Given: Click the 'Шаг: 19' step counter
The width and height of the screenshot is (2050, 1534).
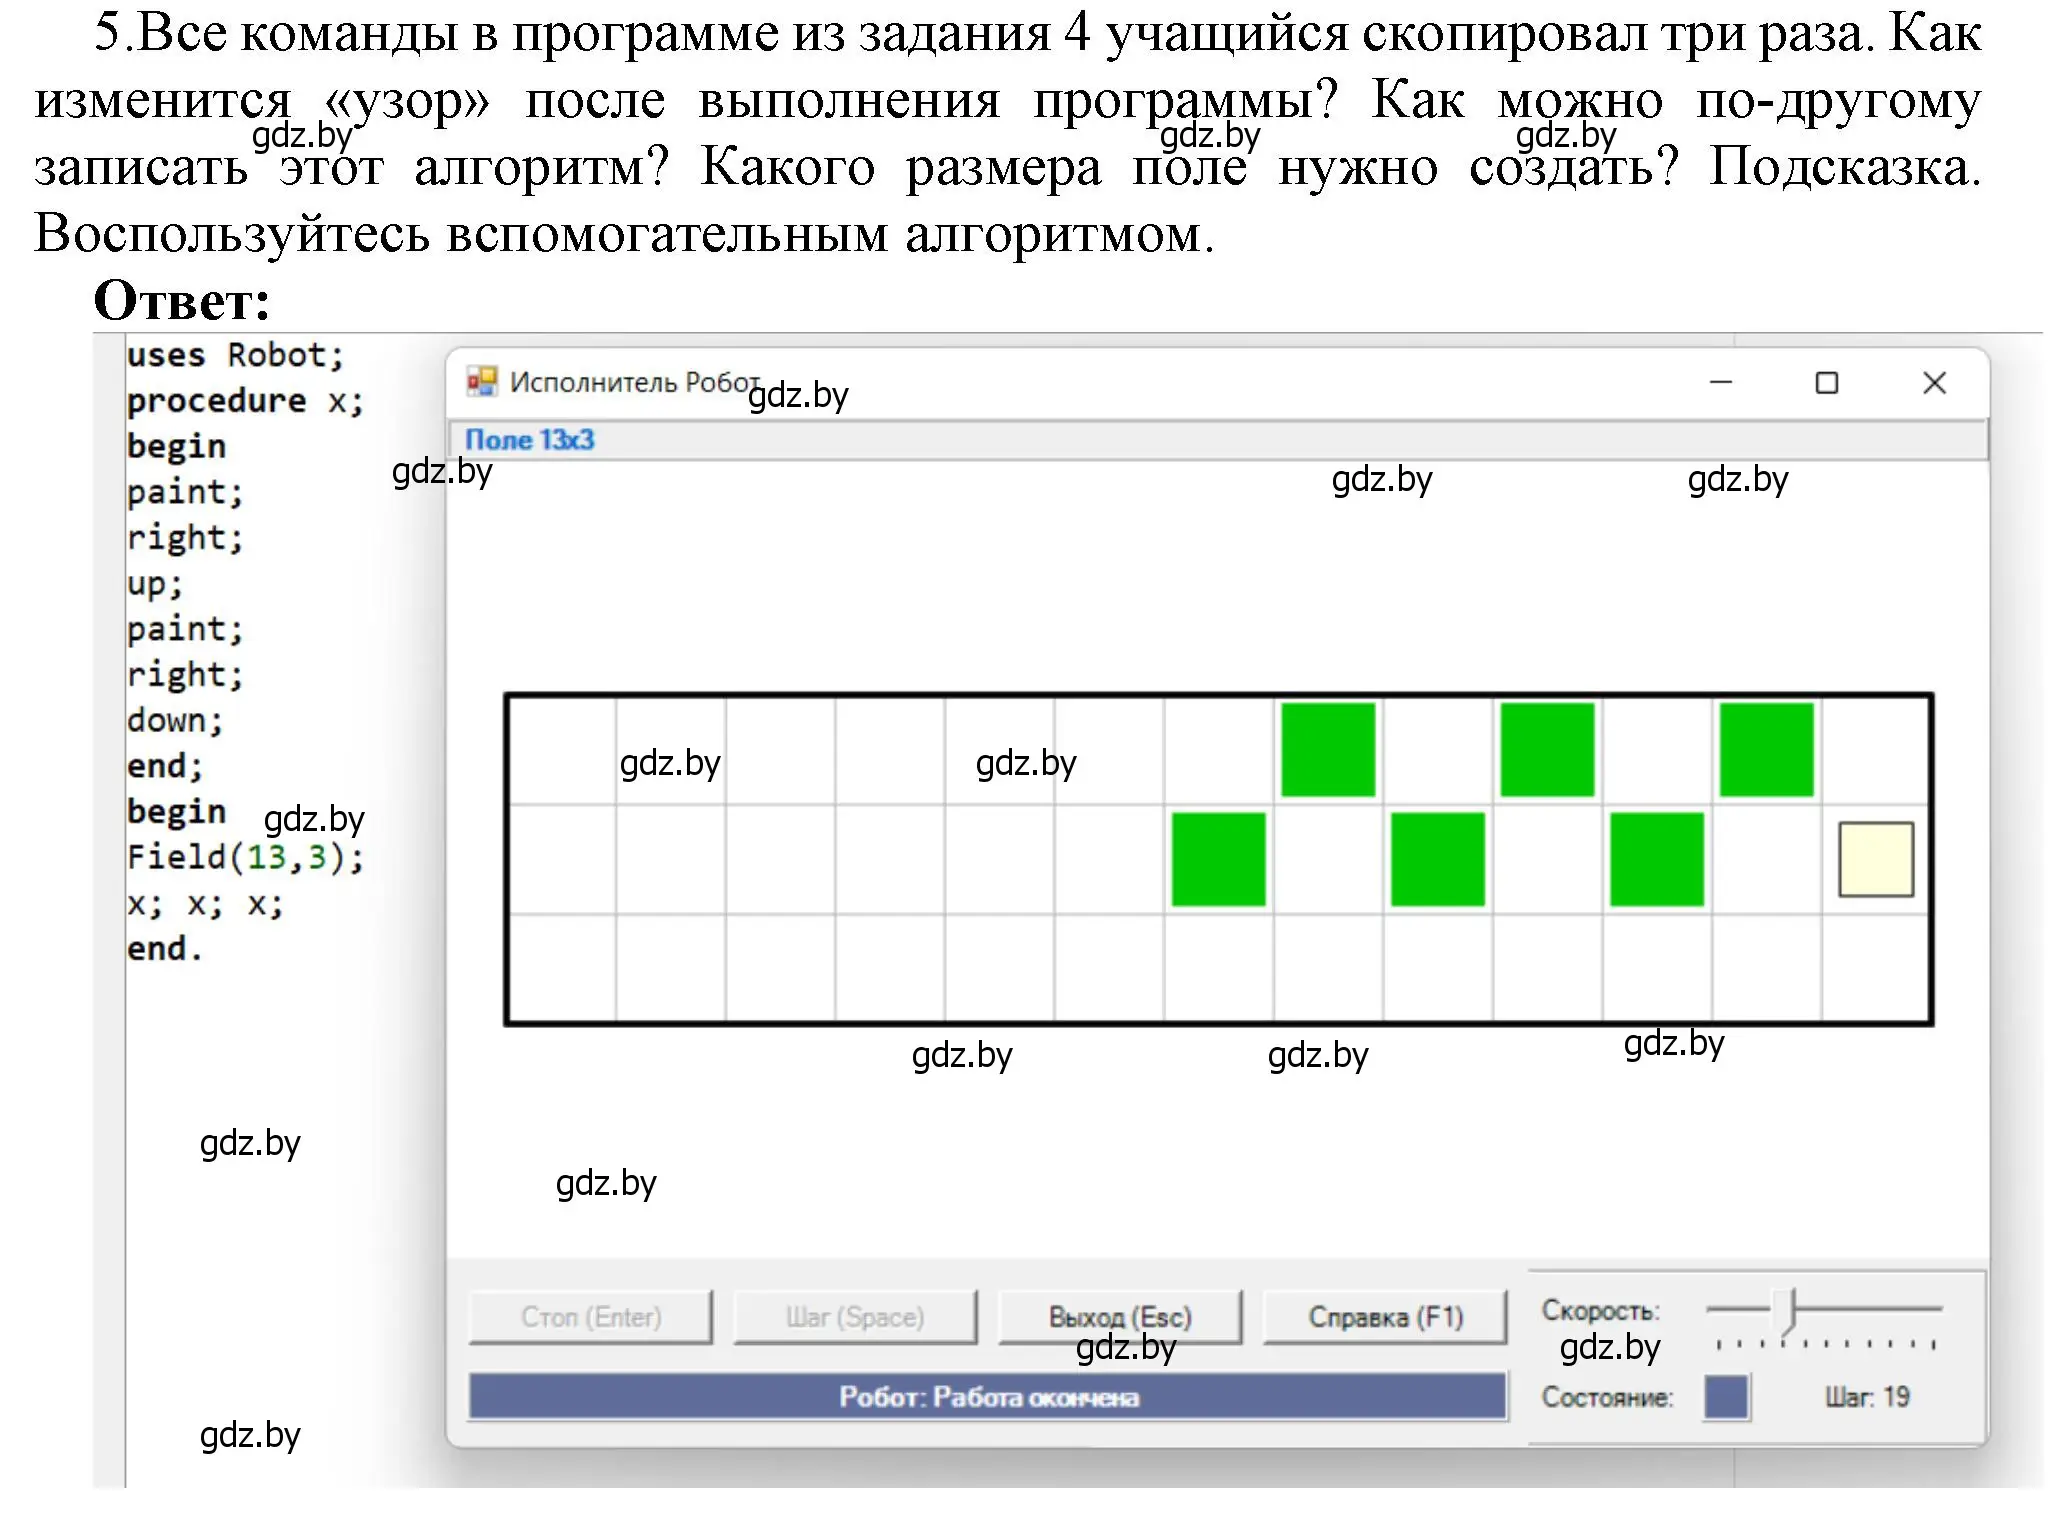Looking at the screenshot, I should click(1867, 1397).
